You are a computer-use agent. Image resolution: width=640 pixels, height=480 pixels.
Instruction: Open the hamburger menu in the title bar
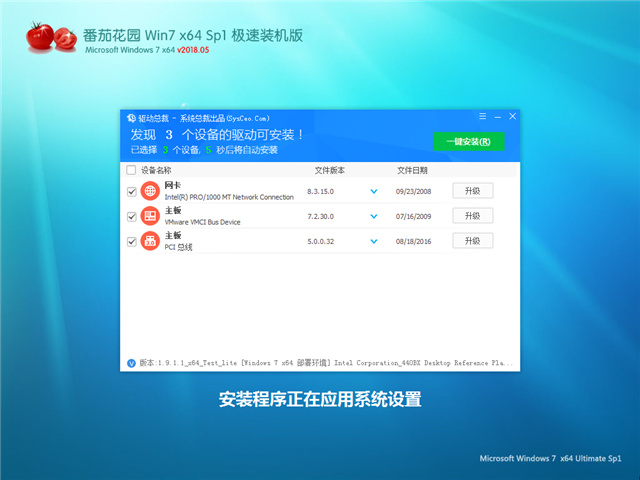[x=482, y=116]
